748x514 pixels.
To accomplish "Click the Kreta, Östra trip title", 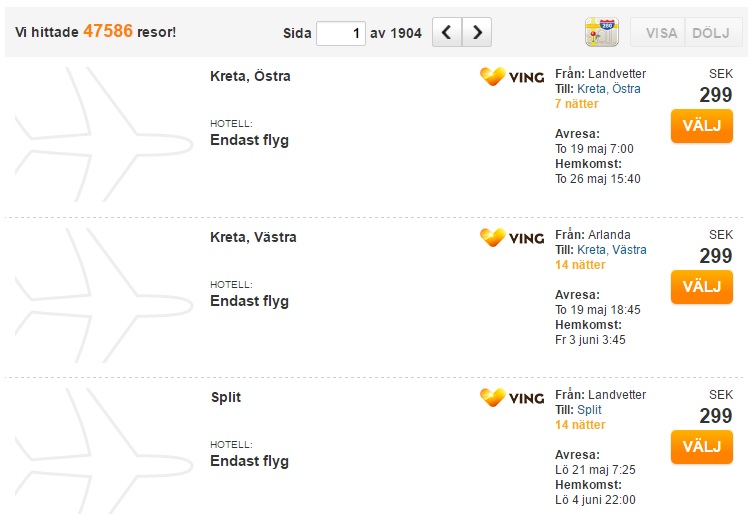I will tap(250, 76).
